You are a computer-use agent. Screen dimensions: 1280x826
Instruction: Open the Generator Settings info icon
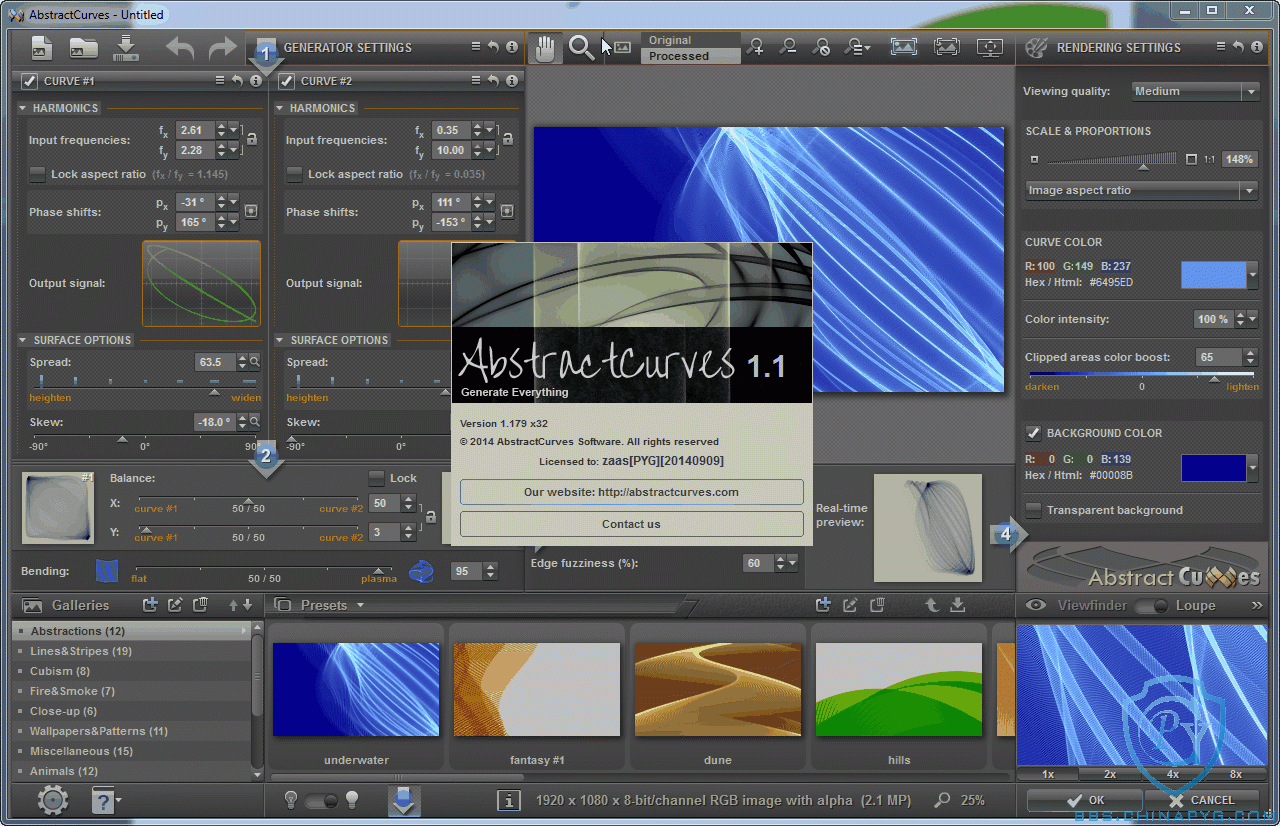(512, 47)
